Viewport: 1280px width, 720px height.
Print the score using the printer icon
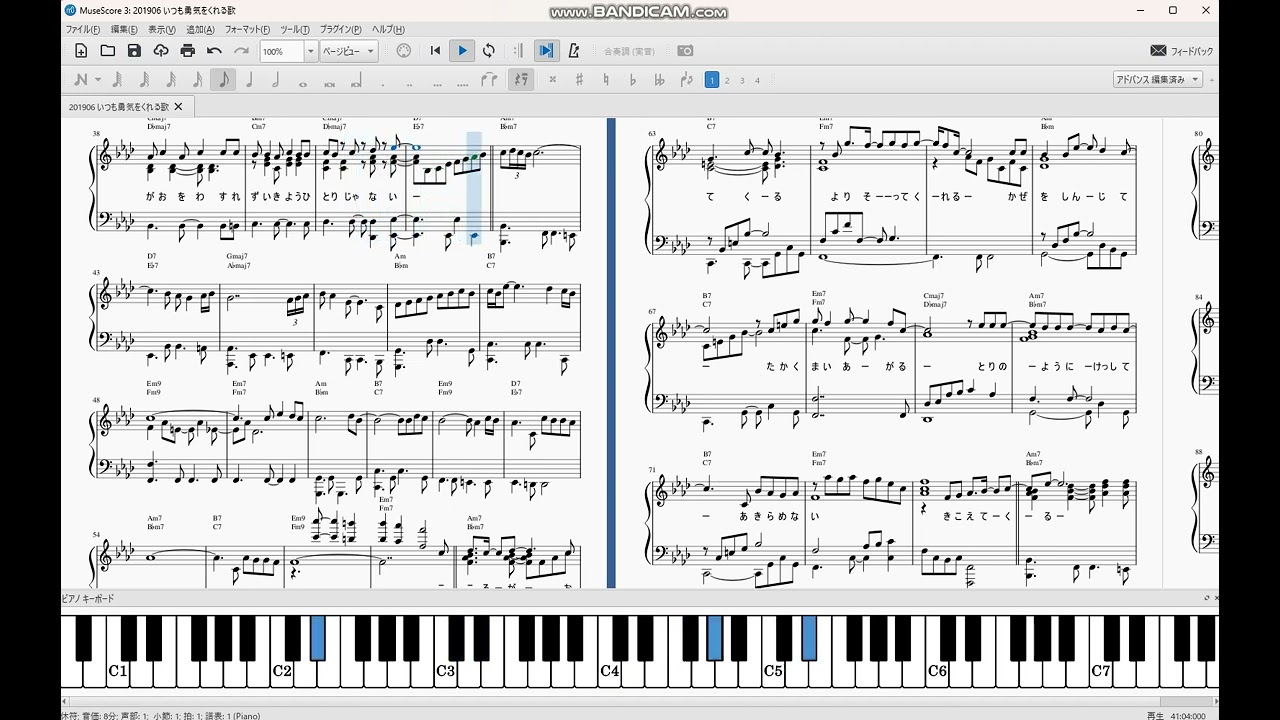(x=188, y=51)
